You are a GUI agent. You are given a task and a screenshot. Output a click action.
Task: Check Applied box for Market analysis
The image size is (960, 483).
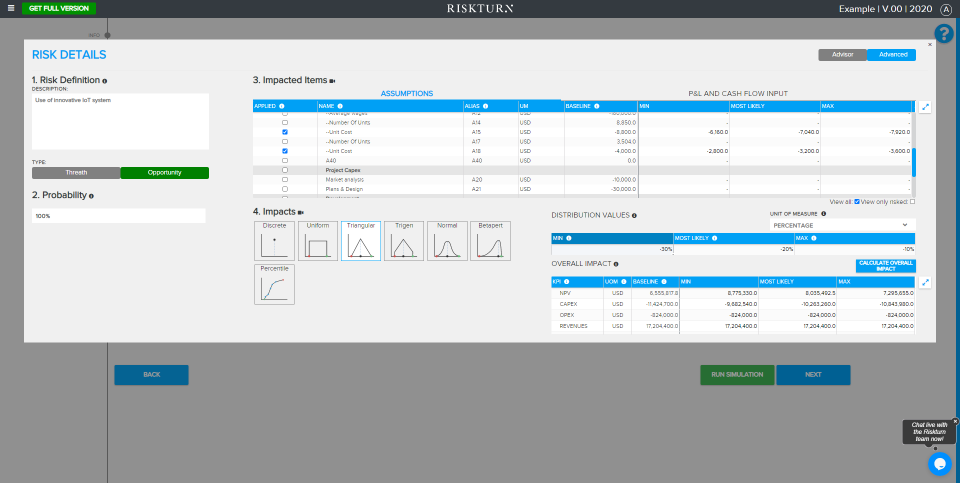tap(285, 179)
